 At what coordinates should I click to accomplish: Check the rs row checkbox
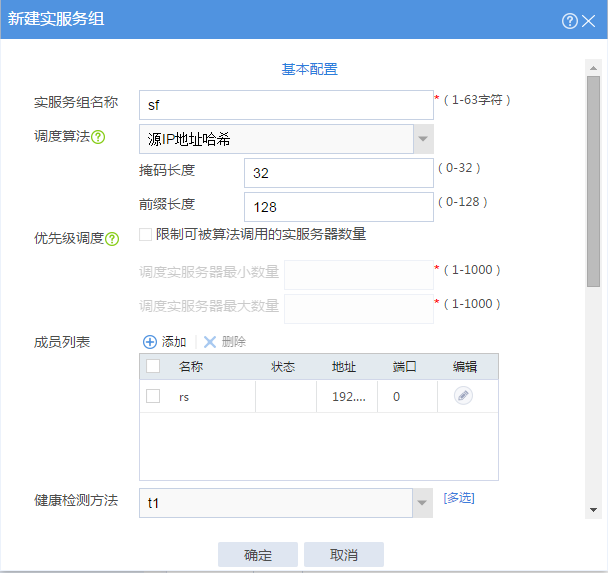click(x=153, y=396)
